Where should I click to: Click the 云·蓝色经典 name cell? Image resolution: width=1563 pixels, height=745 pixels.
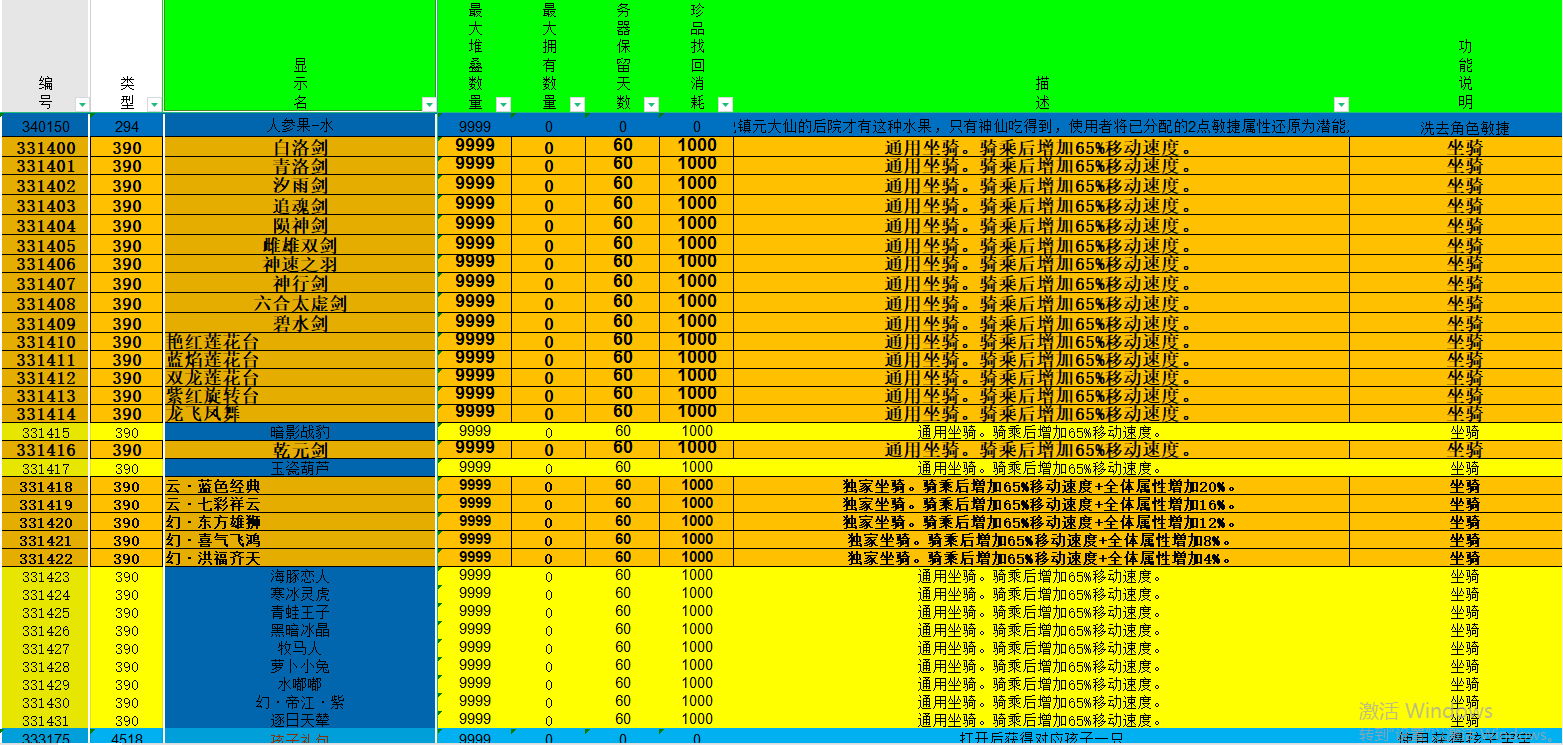(x=300, y=486)
